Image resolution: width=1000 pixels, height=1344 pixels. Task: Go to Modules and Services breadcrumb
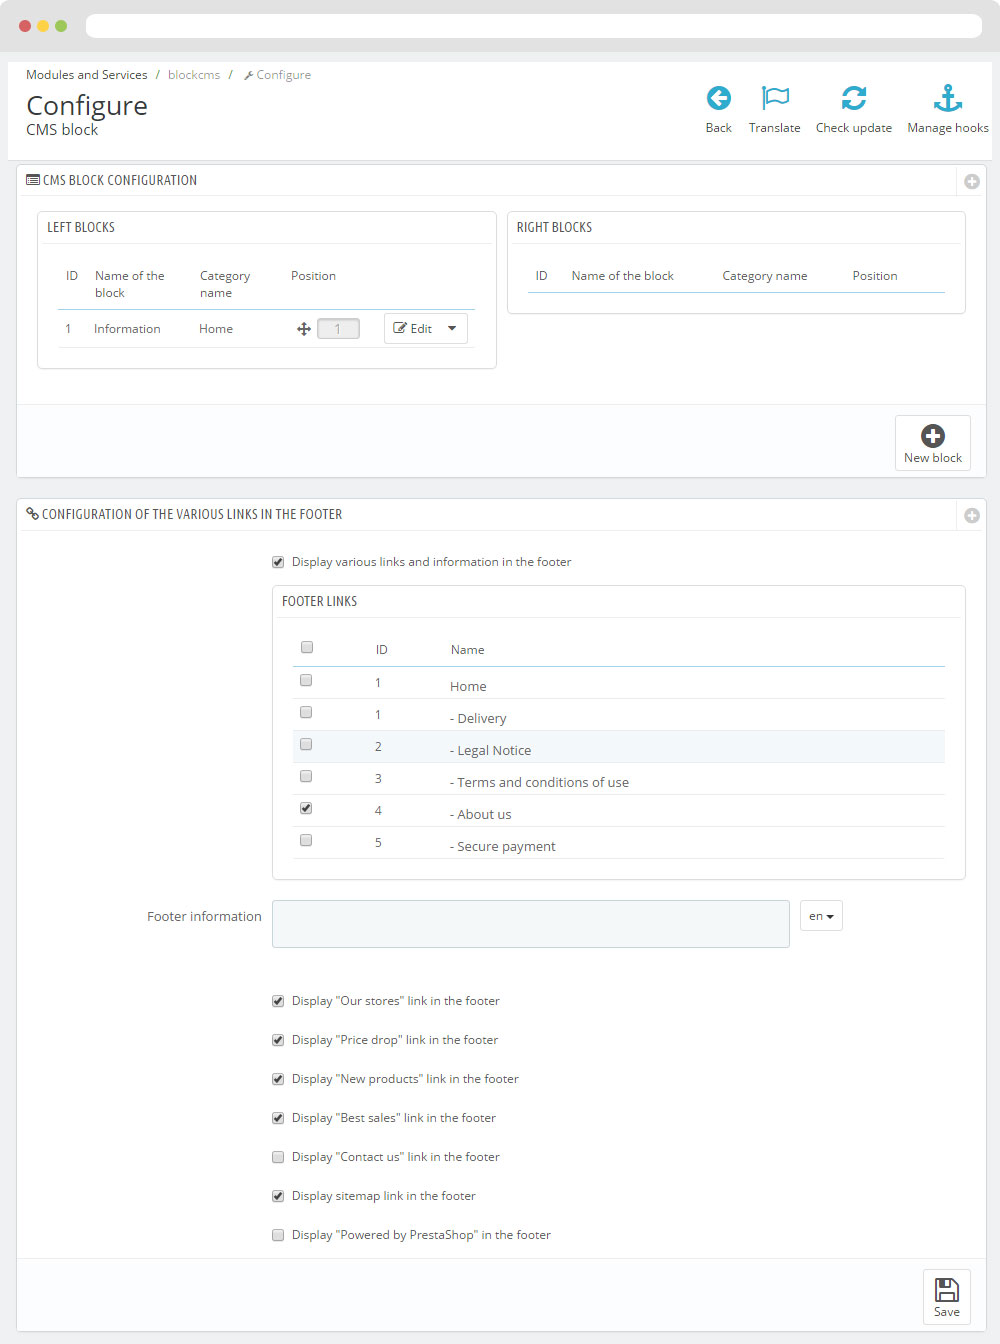[87, 75]
